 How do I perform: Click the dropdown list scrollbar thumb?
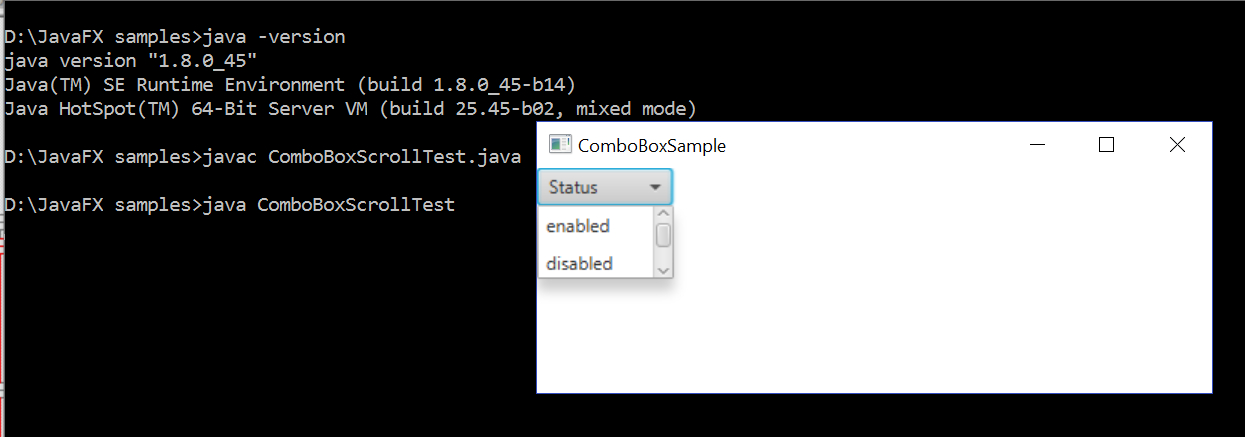(x=663, y=235)
